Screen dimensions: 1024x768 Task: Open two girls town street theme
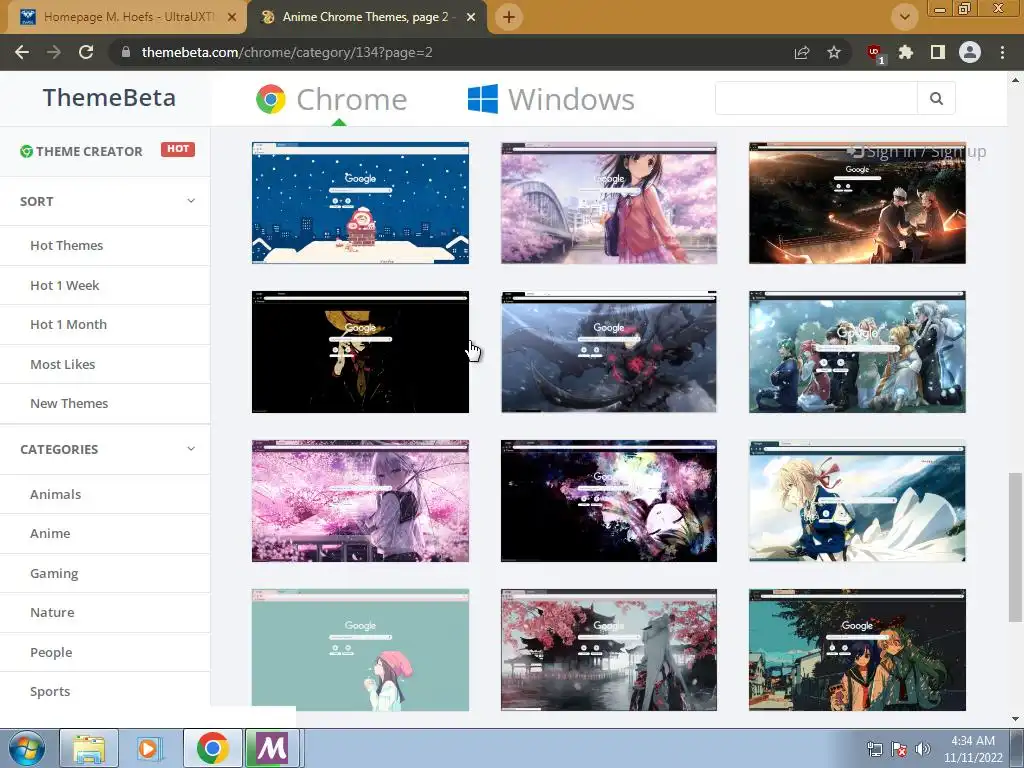857,650
